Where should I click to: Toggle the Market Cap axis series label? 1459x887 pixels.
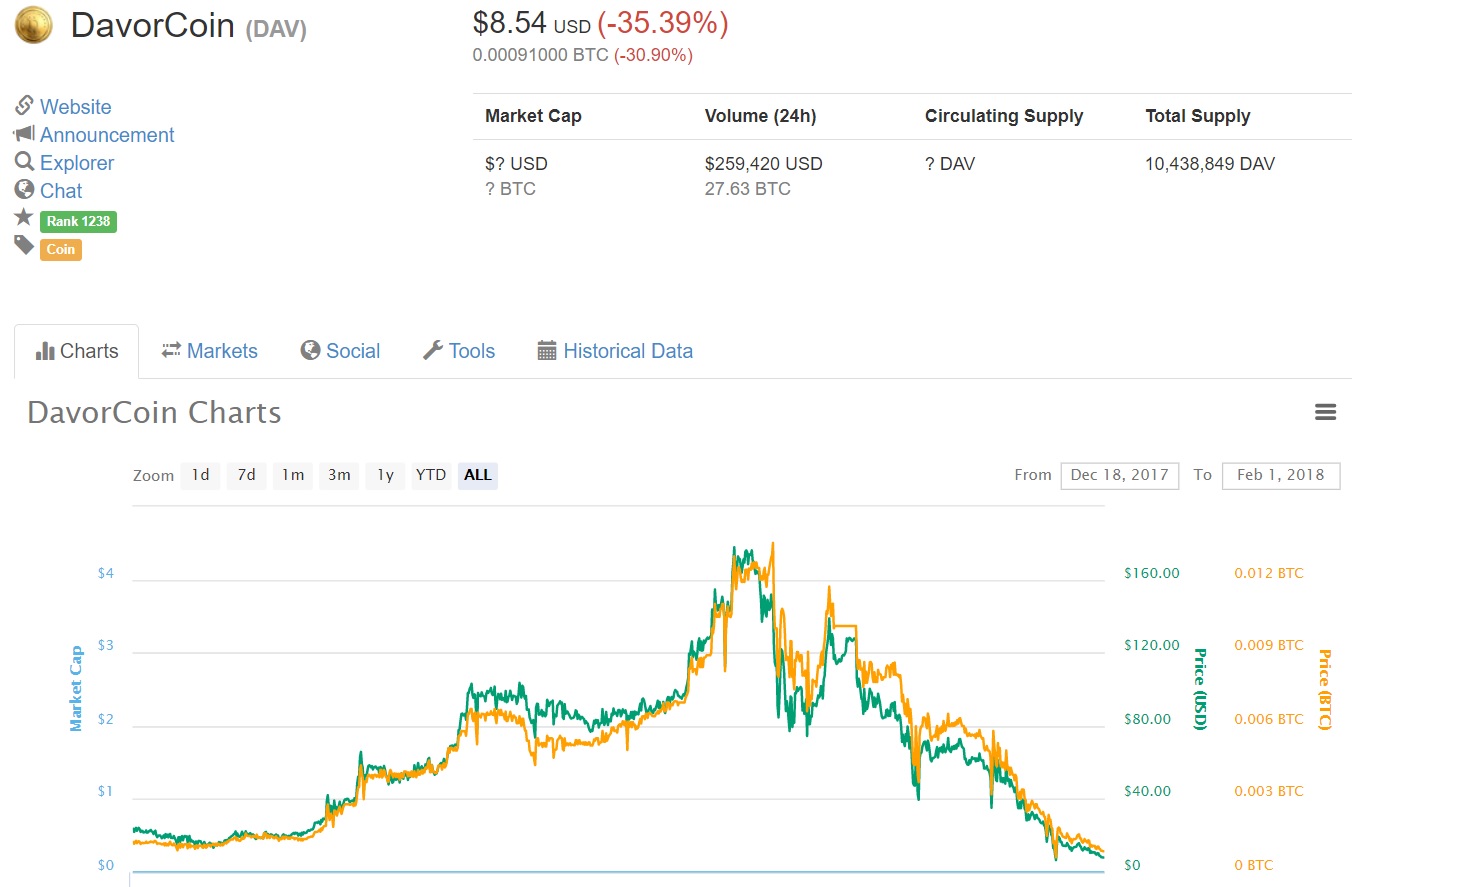[76, 688]
